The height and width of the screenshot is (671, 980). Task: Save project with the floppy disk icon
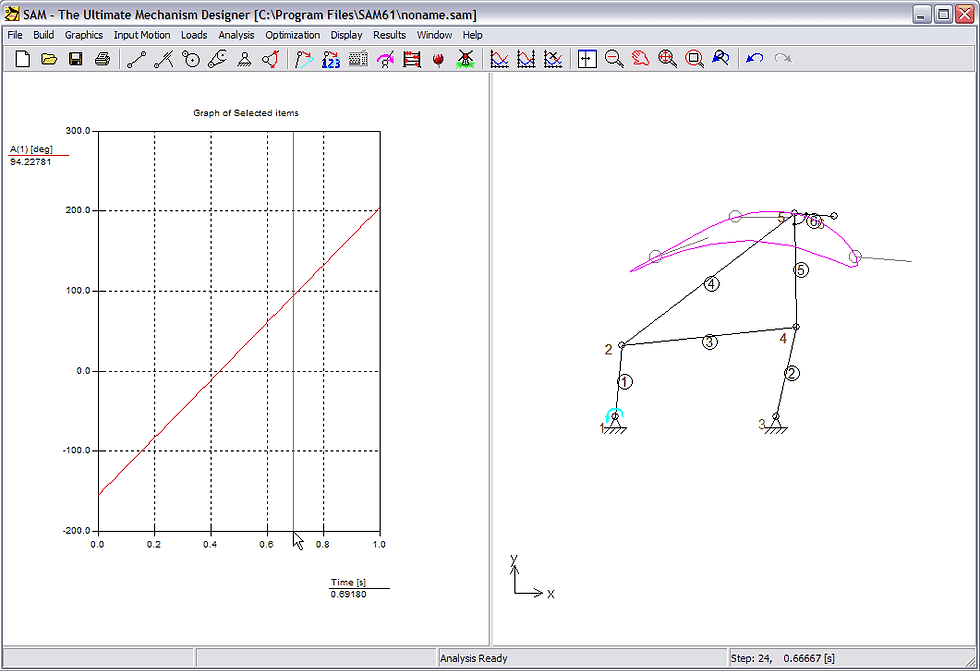[x=76, y=59]
